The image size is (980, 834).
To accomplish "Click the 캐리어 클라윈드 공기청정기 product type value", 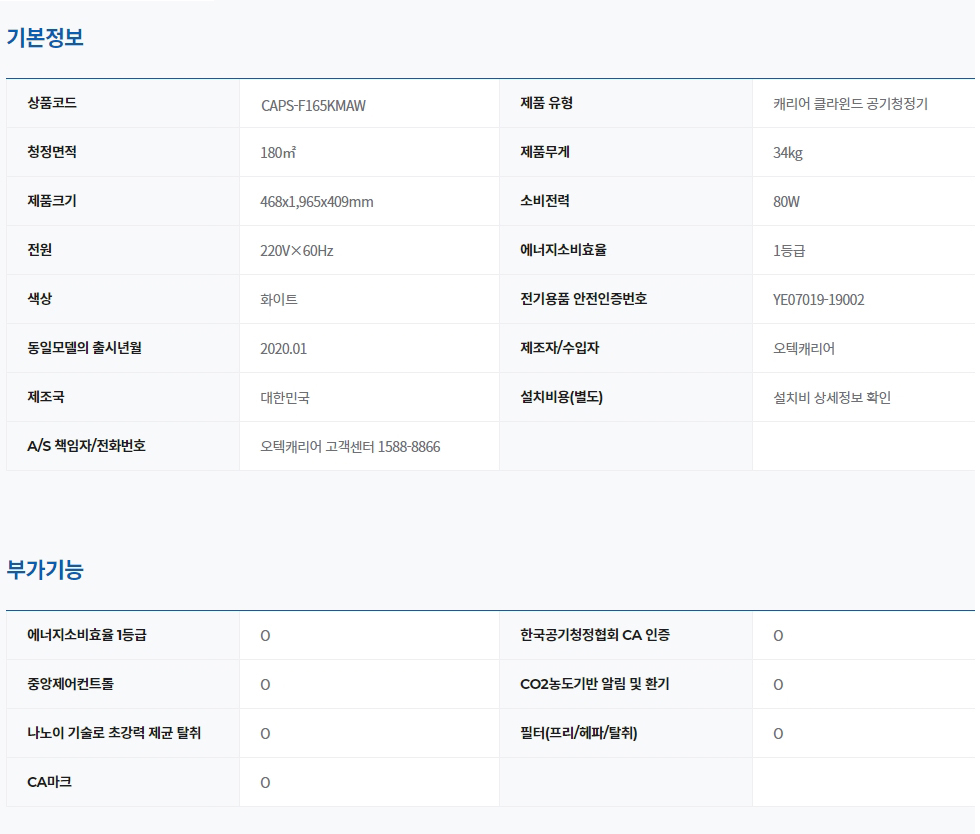I will (x=850, y=104).
